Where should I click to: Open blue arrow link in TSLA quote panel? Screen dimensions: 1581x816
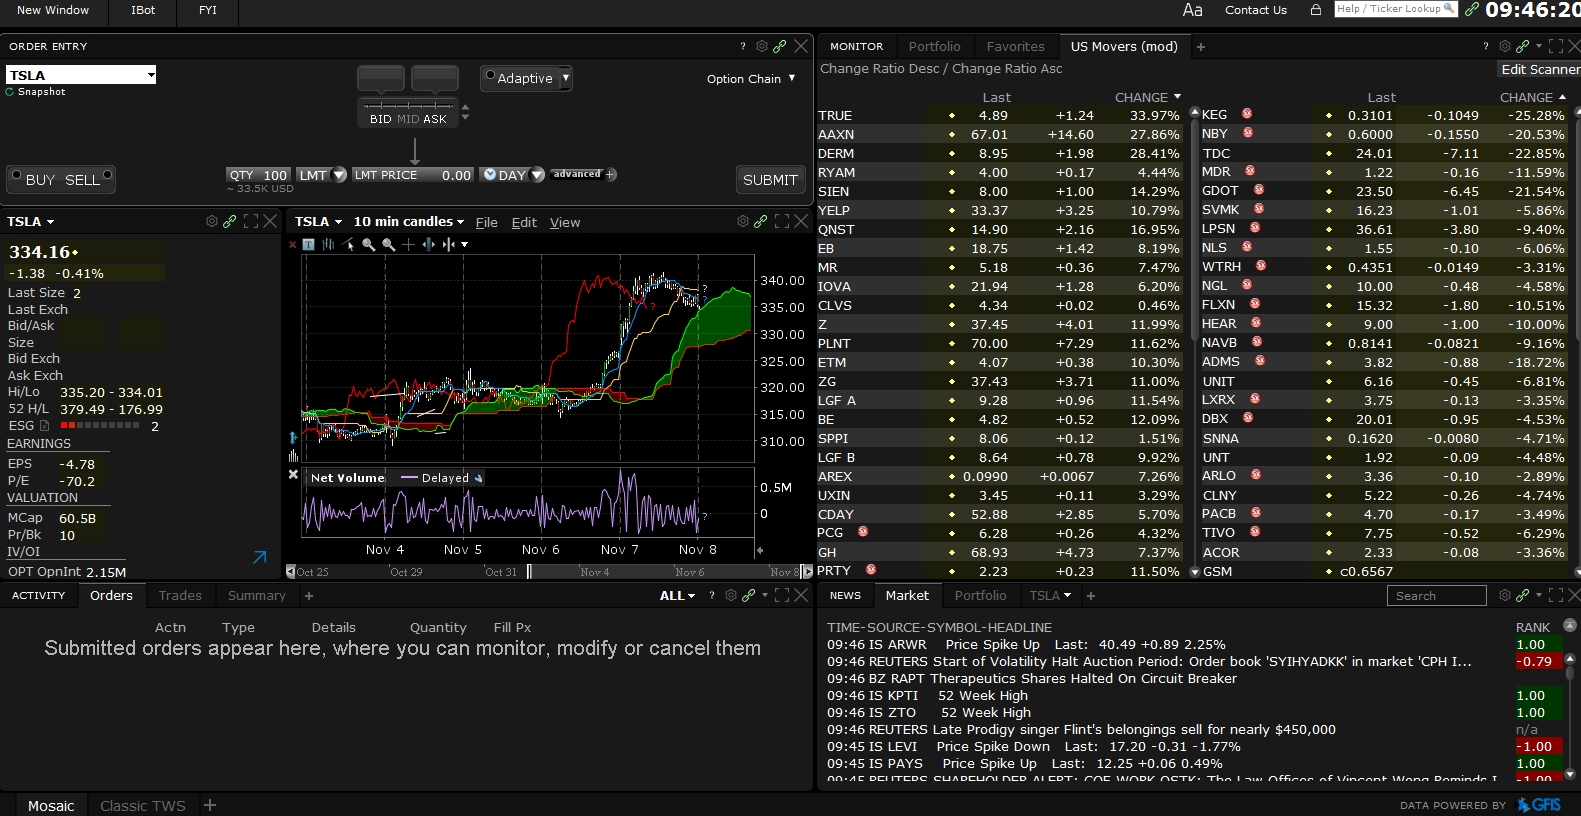pos(260,557)
